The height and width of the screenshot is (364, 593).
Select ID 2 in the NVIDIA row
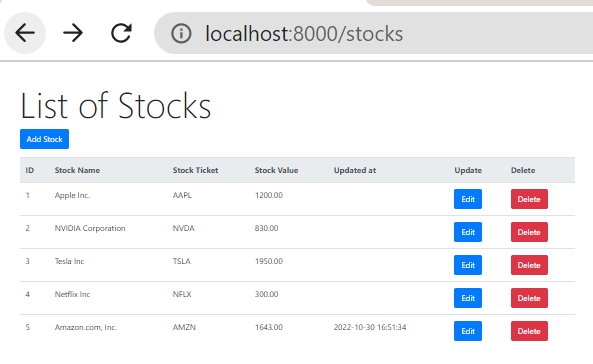[27, 228]
